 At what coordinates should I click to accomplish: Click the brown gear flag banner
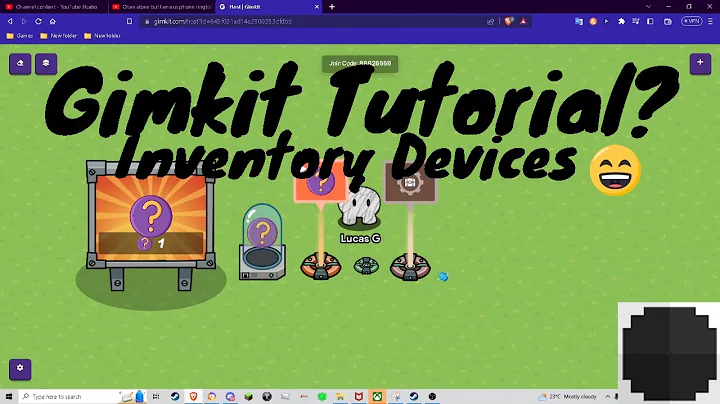coord(410,184)
